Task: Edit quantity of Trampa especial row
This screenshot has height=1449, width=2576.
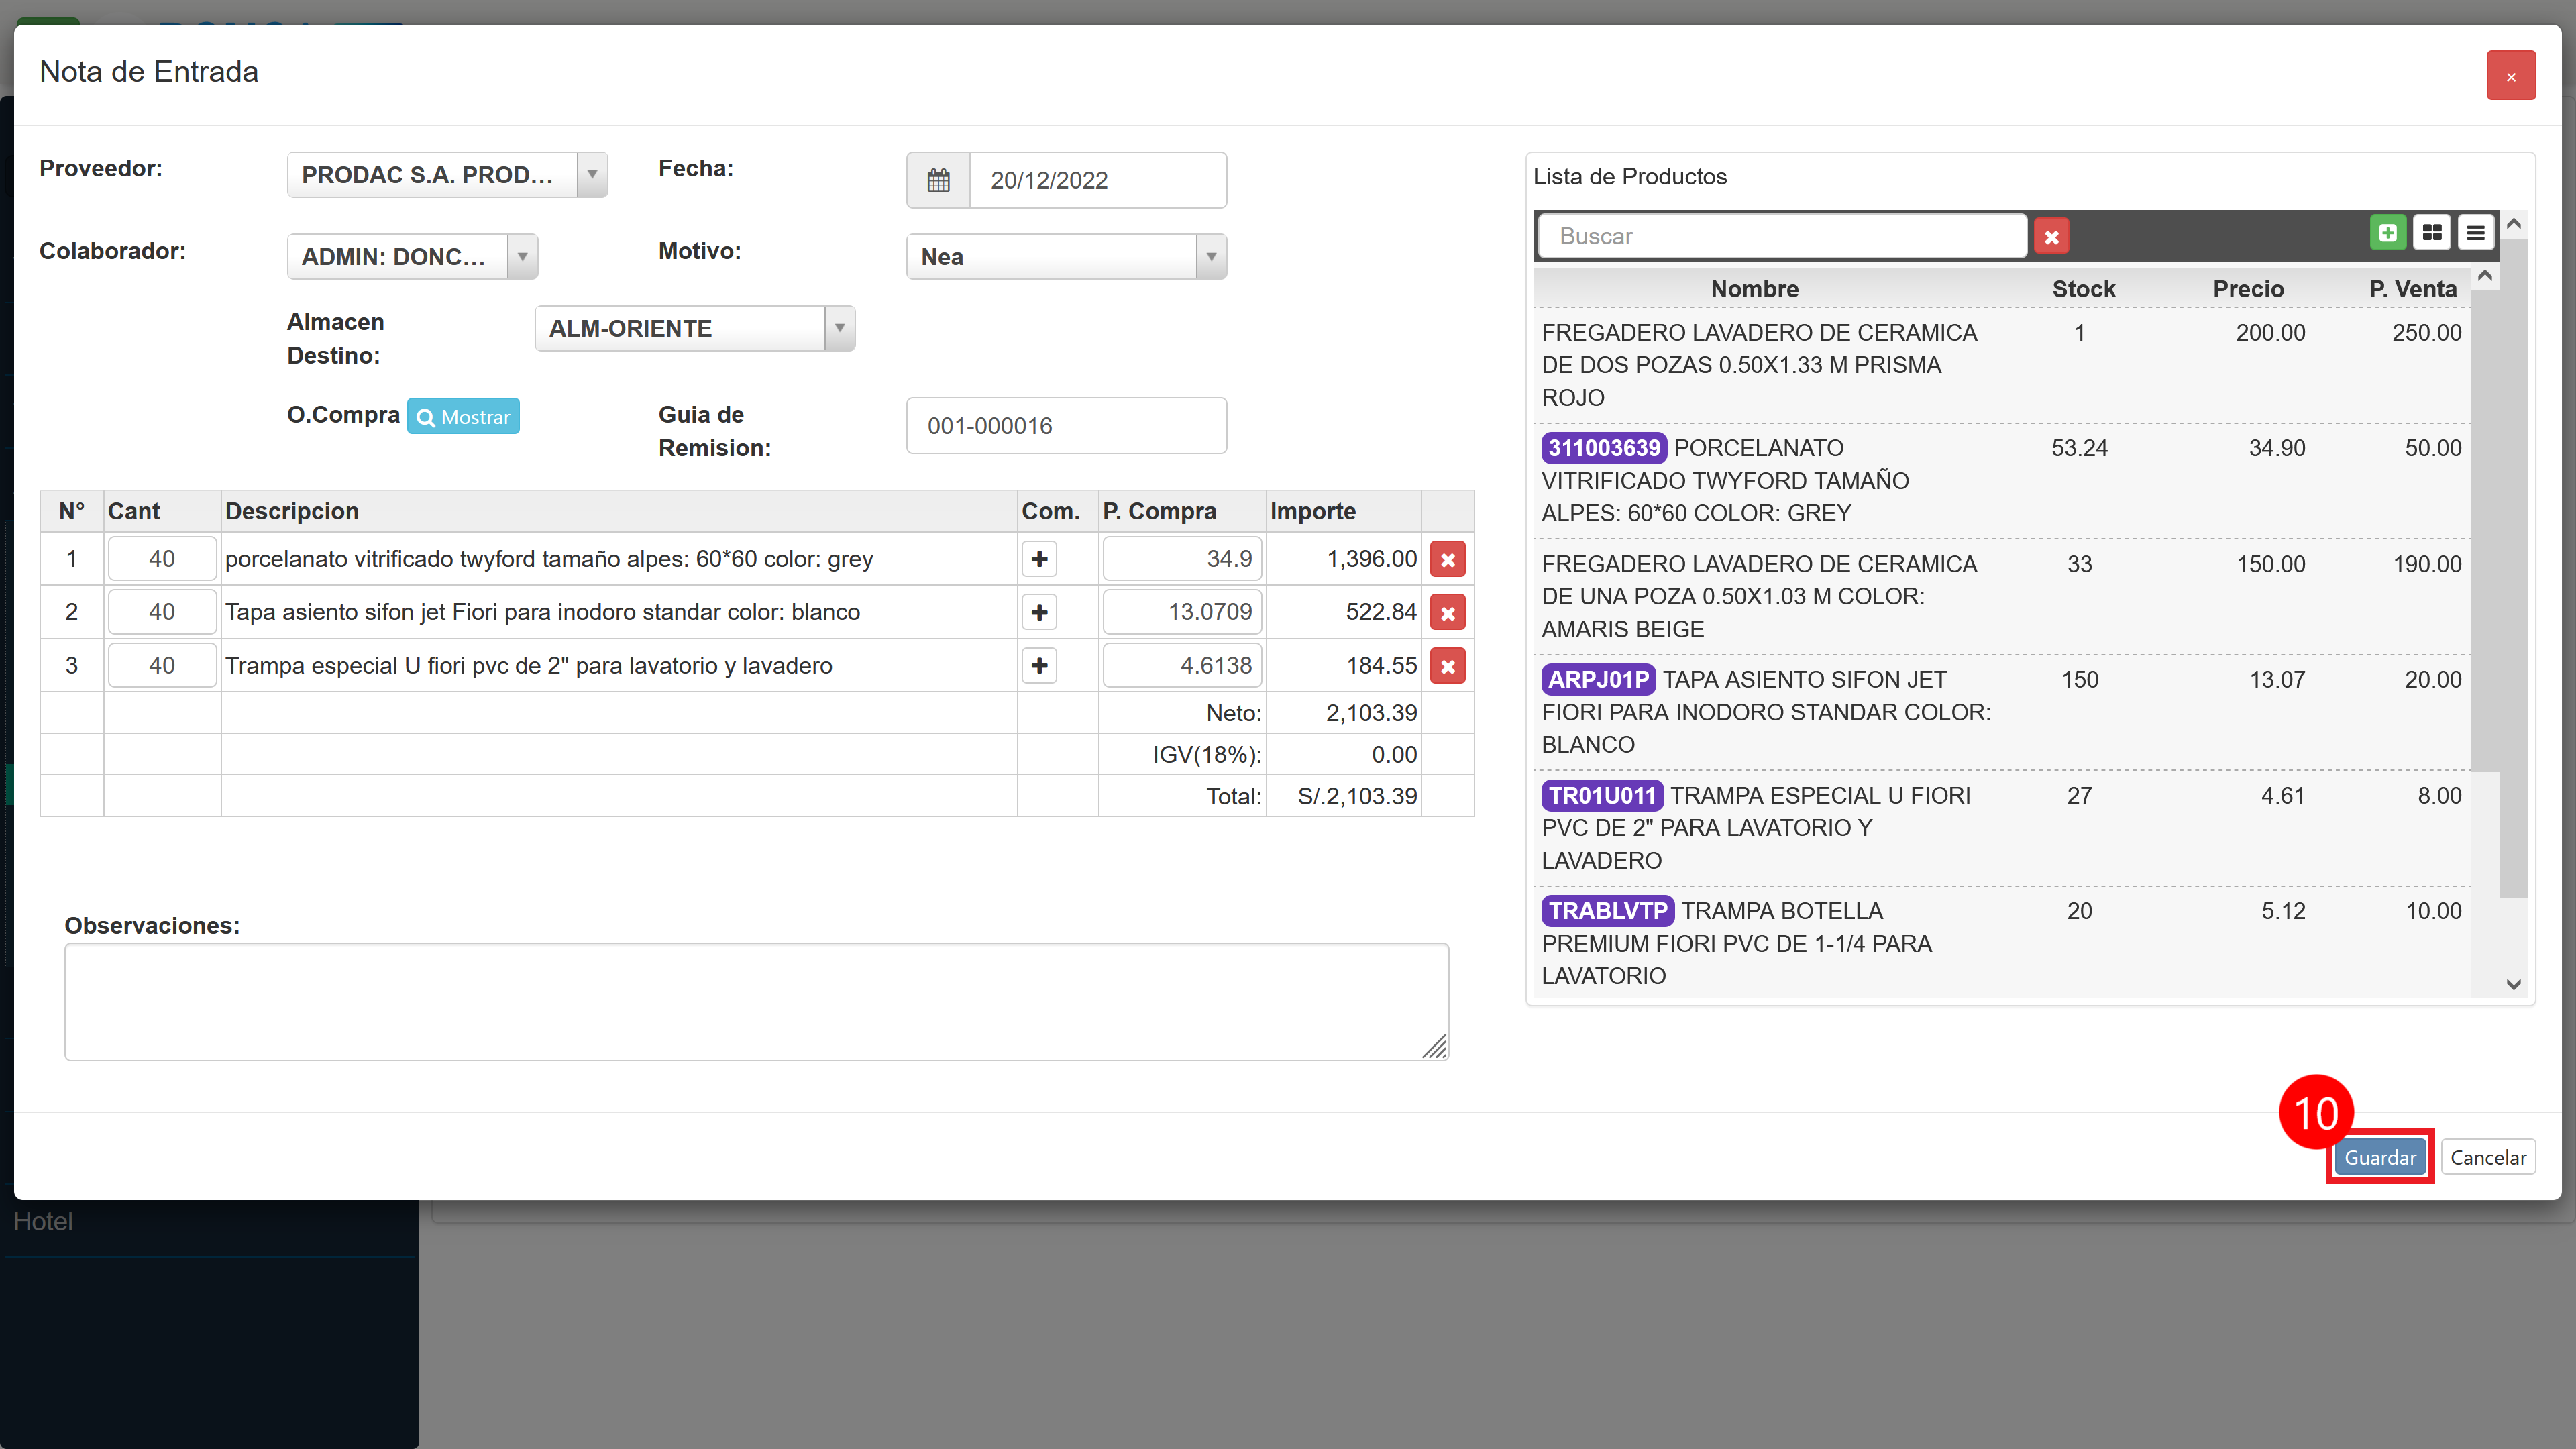Action: pyautogui.click(x=161, y=666)
